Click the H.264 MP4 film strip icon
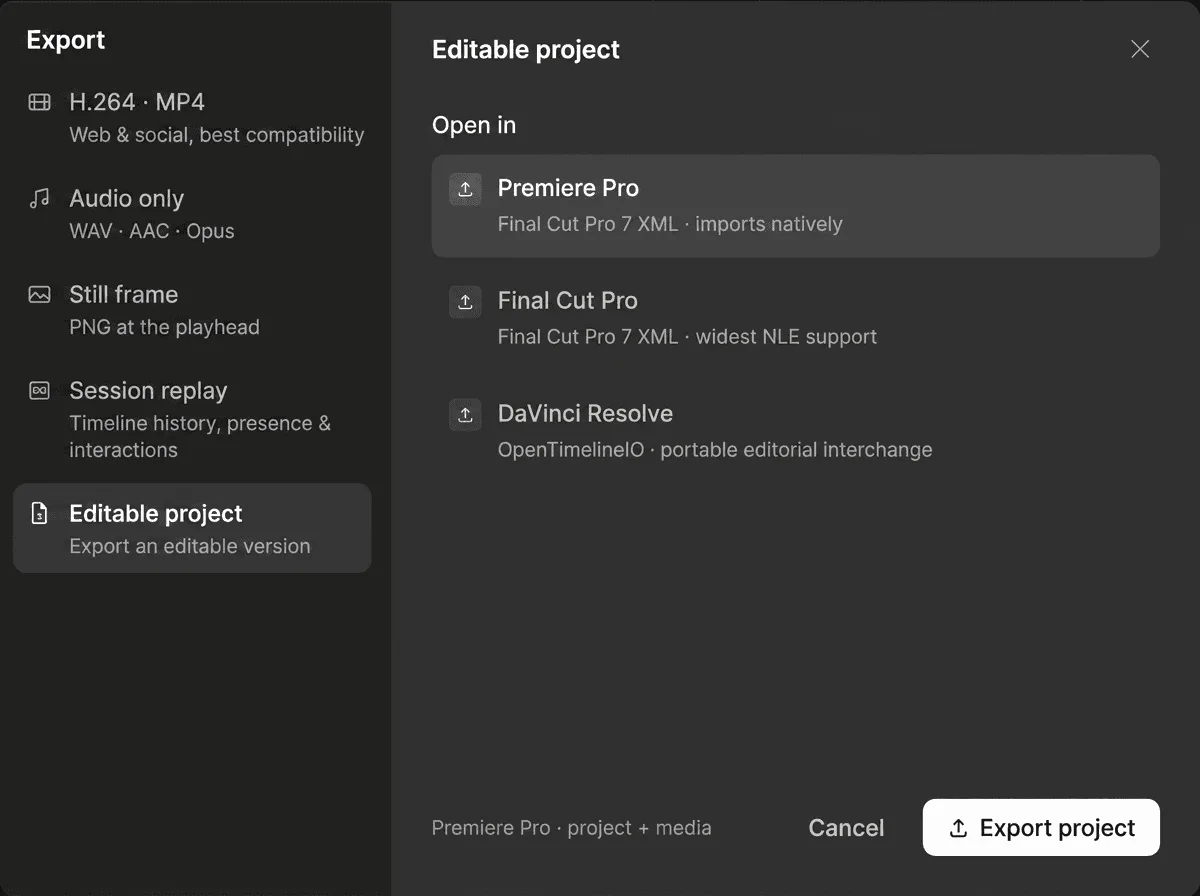This screenshot has width=1200, height=896. tap(39, 102)
